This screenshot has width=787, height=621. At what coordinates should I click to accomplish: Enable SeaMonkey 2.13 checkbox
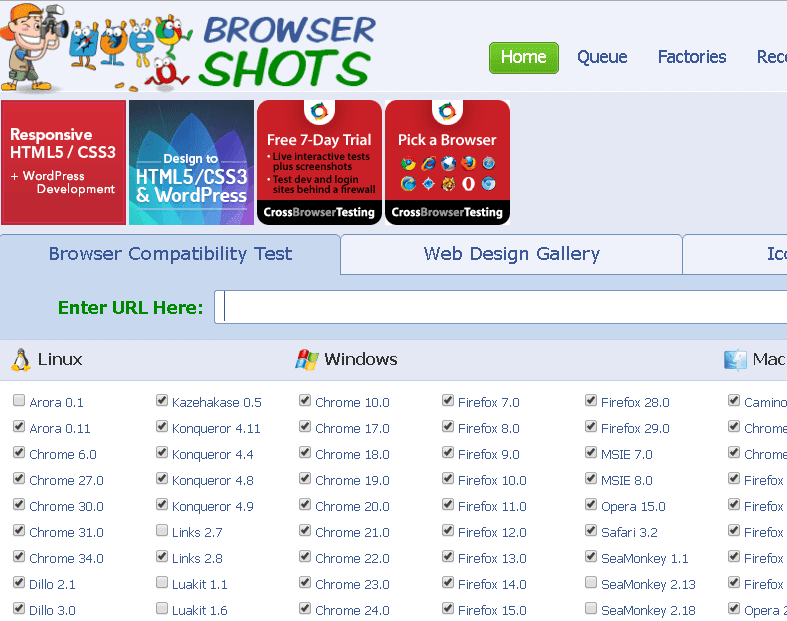591,583
